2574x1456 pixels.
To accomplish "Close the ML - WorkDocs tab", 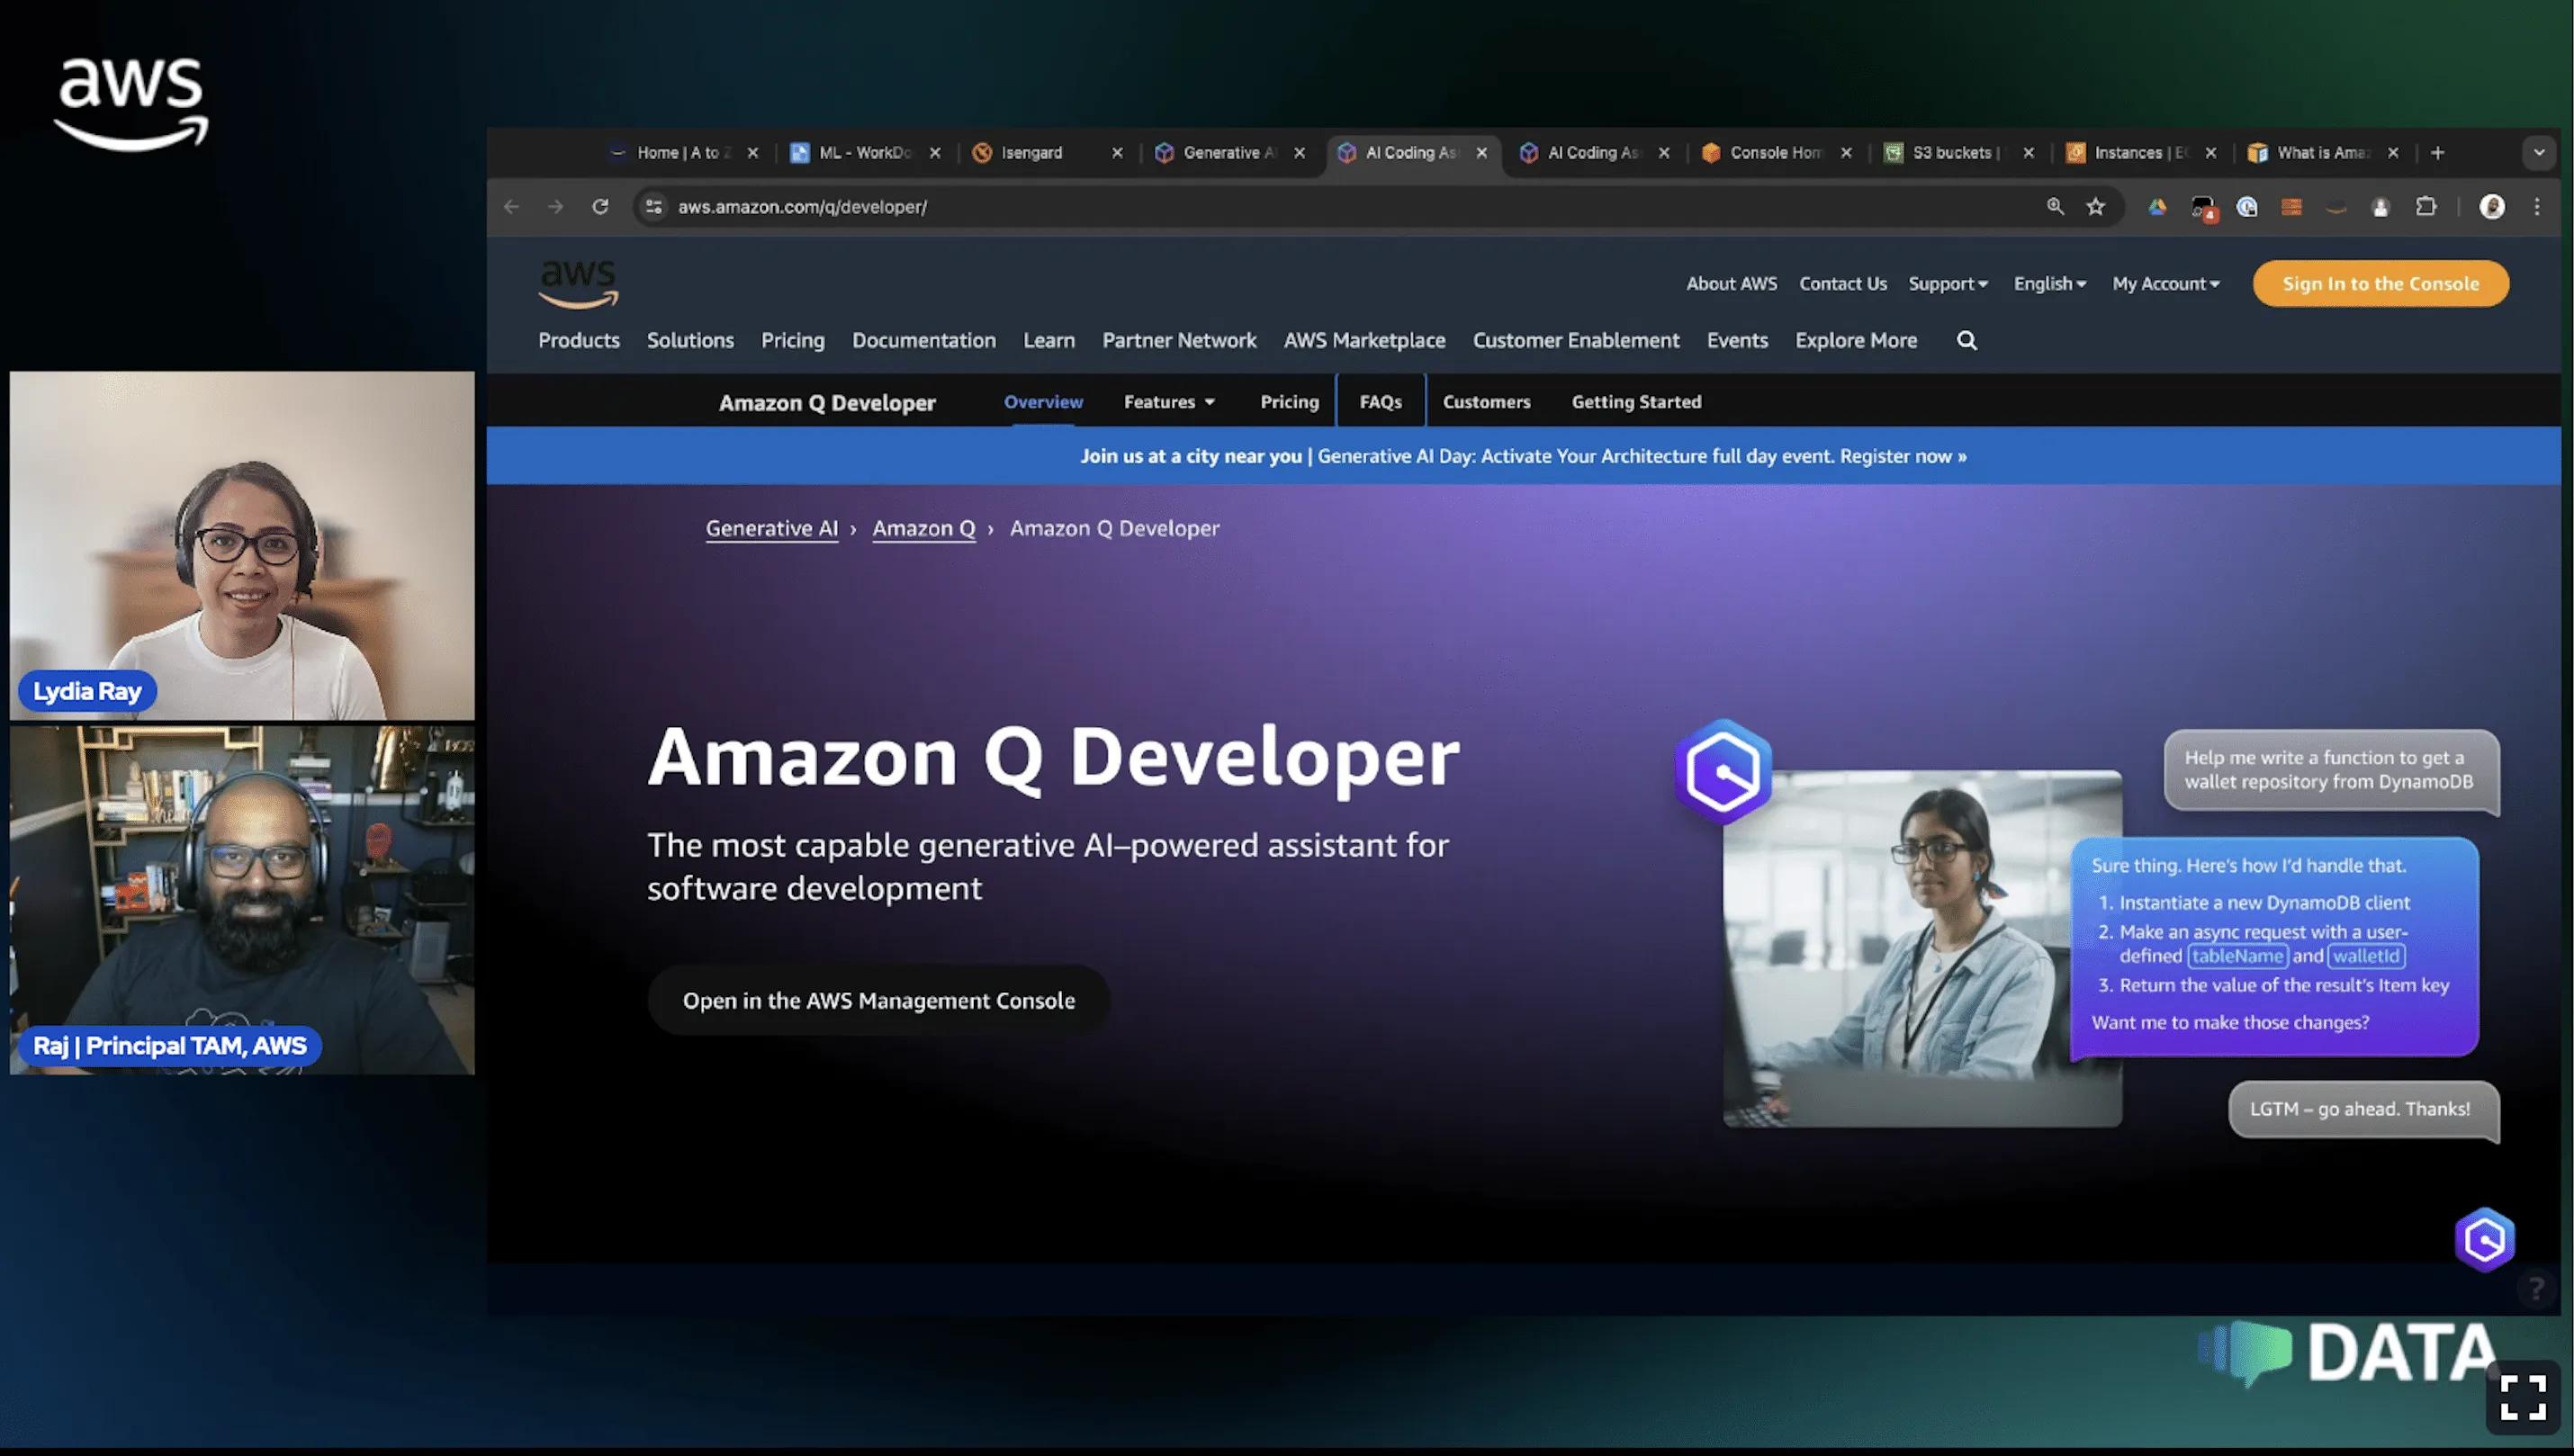I will click(x=935, y=153).
